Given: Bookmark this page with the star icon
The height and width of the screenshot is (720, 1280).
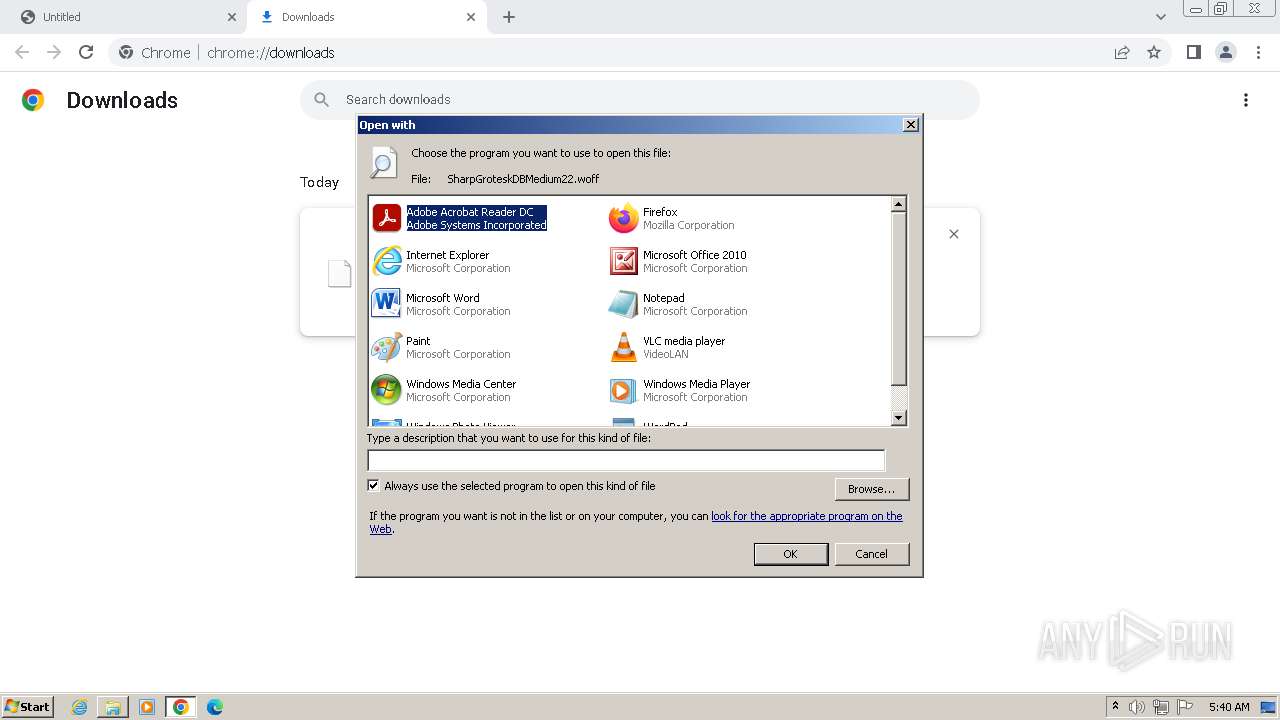Looking at the screenshot, I should click(1154, 52).
